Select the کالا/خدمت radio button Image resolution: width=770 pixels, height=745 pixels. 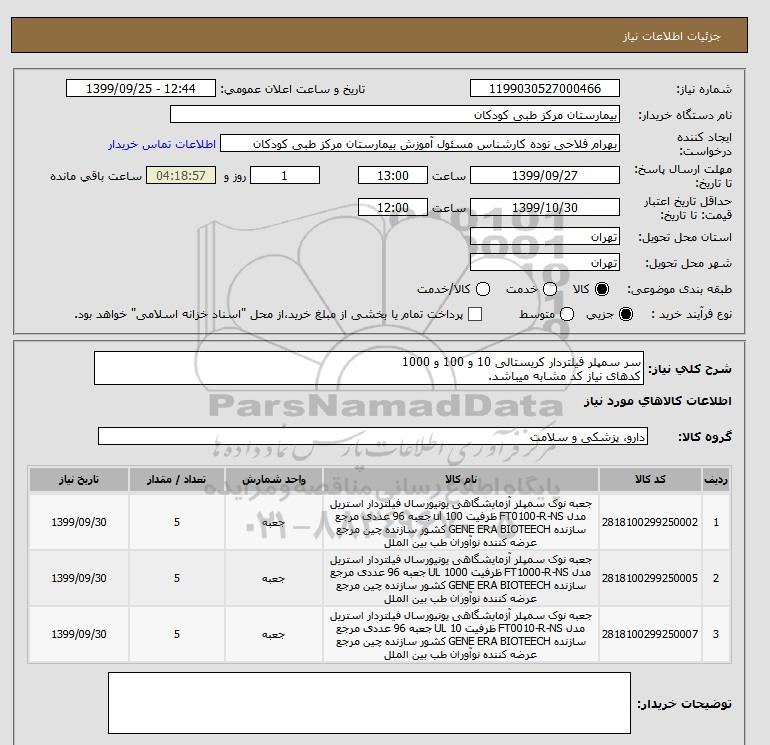[483, 289]
